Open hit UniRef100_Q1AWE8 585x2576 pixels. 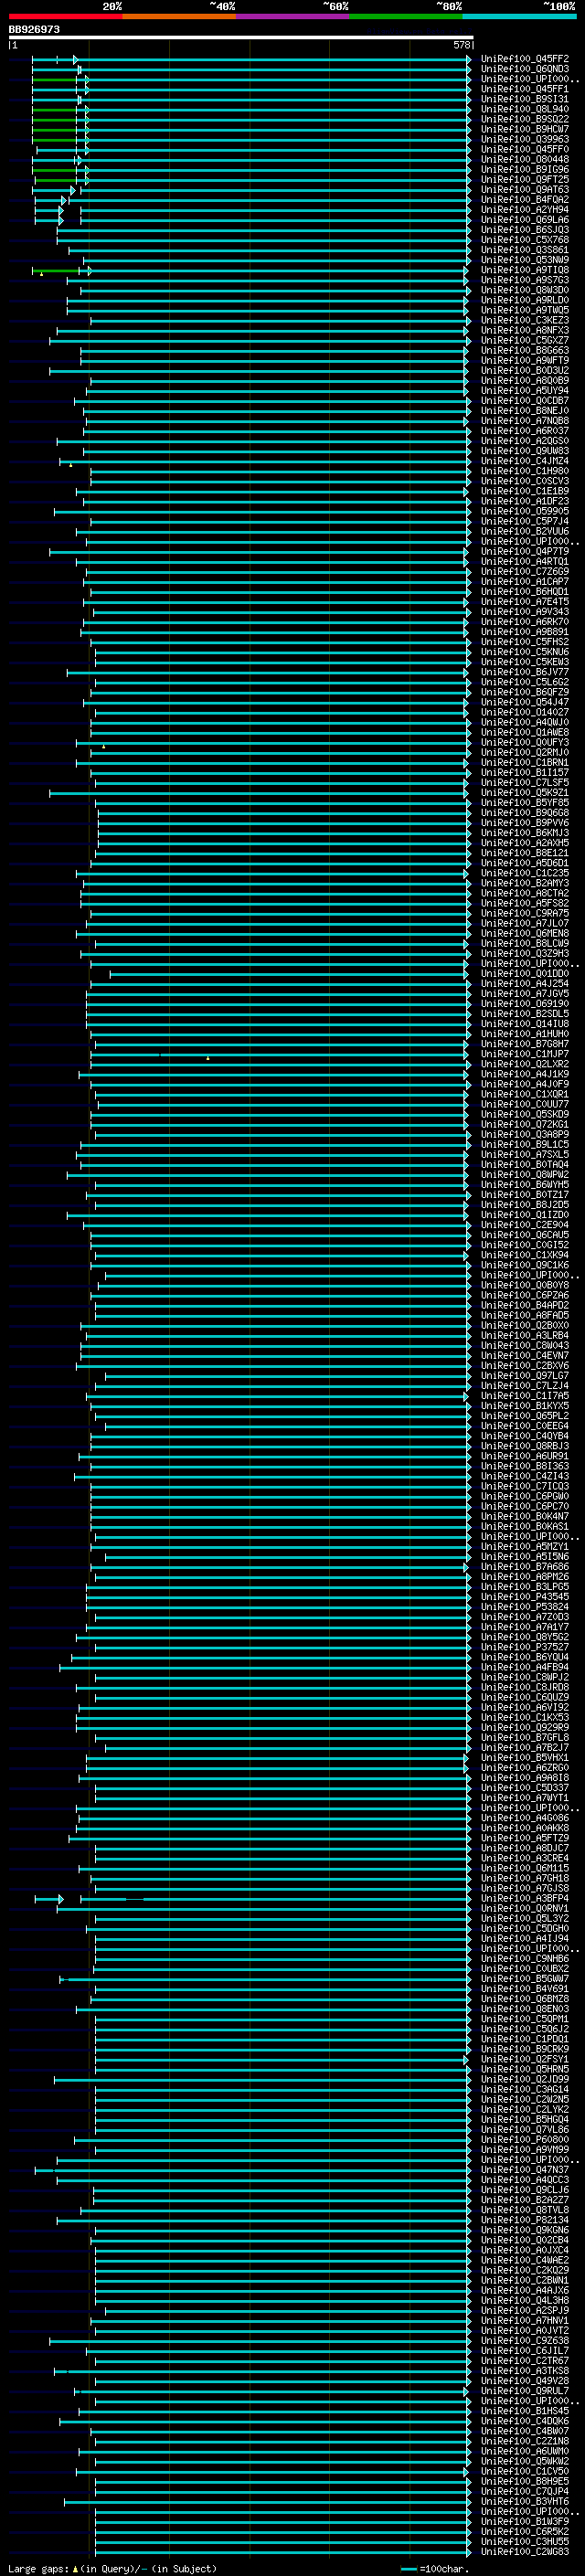pyautogui.click(x=525, y=732)
